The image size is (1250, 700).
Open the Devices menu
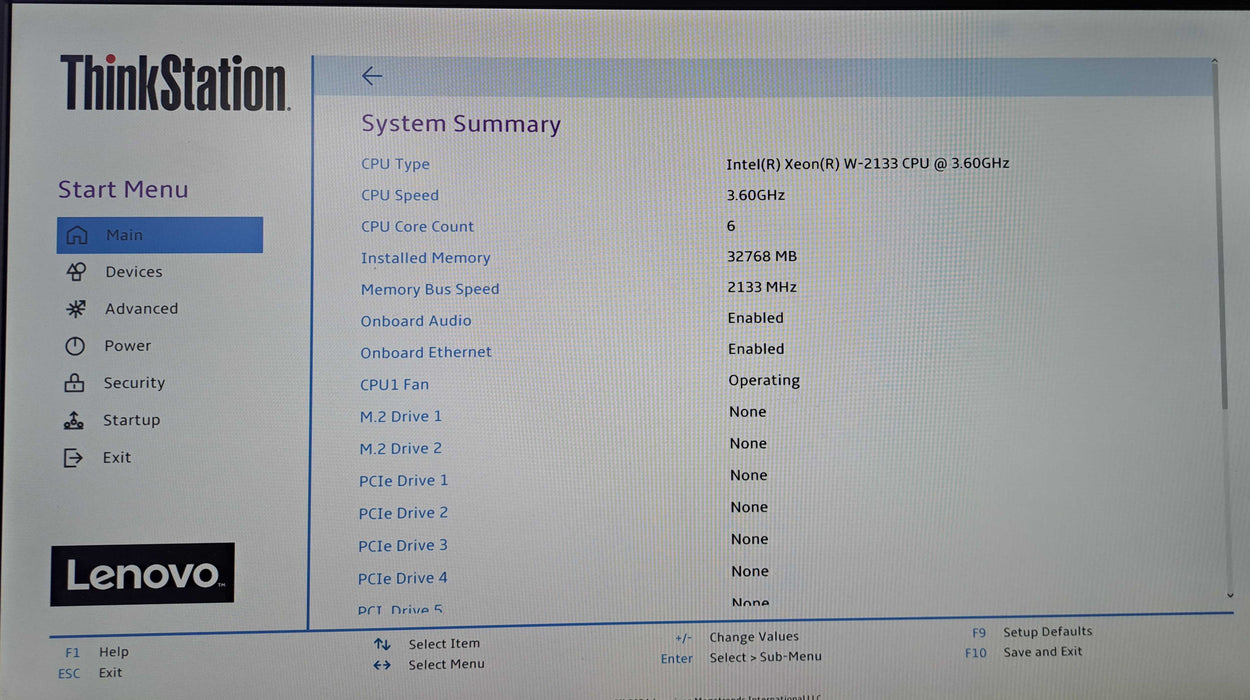[134, 272]
